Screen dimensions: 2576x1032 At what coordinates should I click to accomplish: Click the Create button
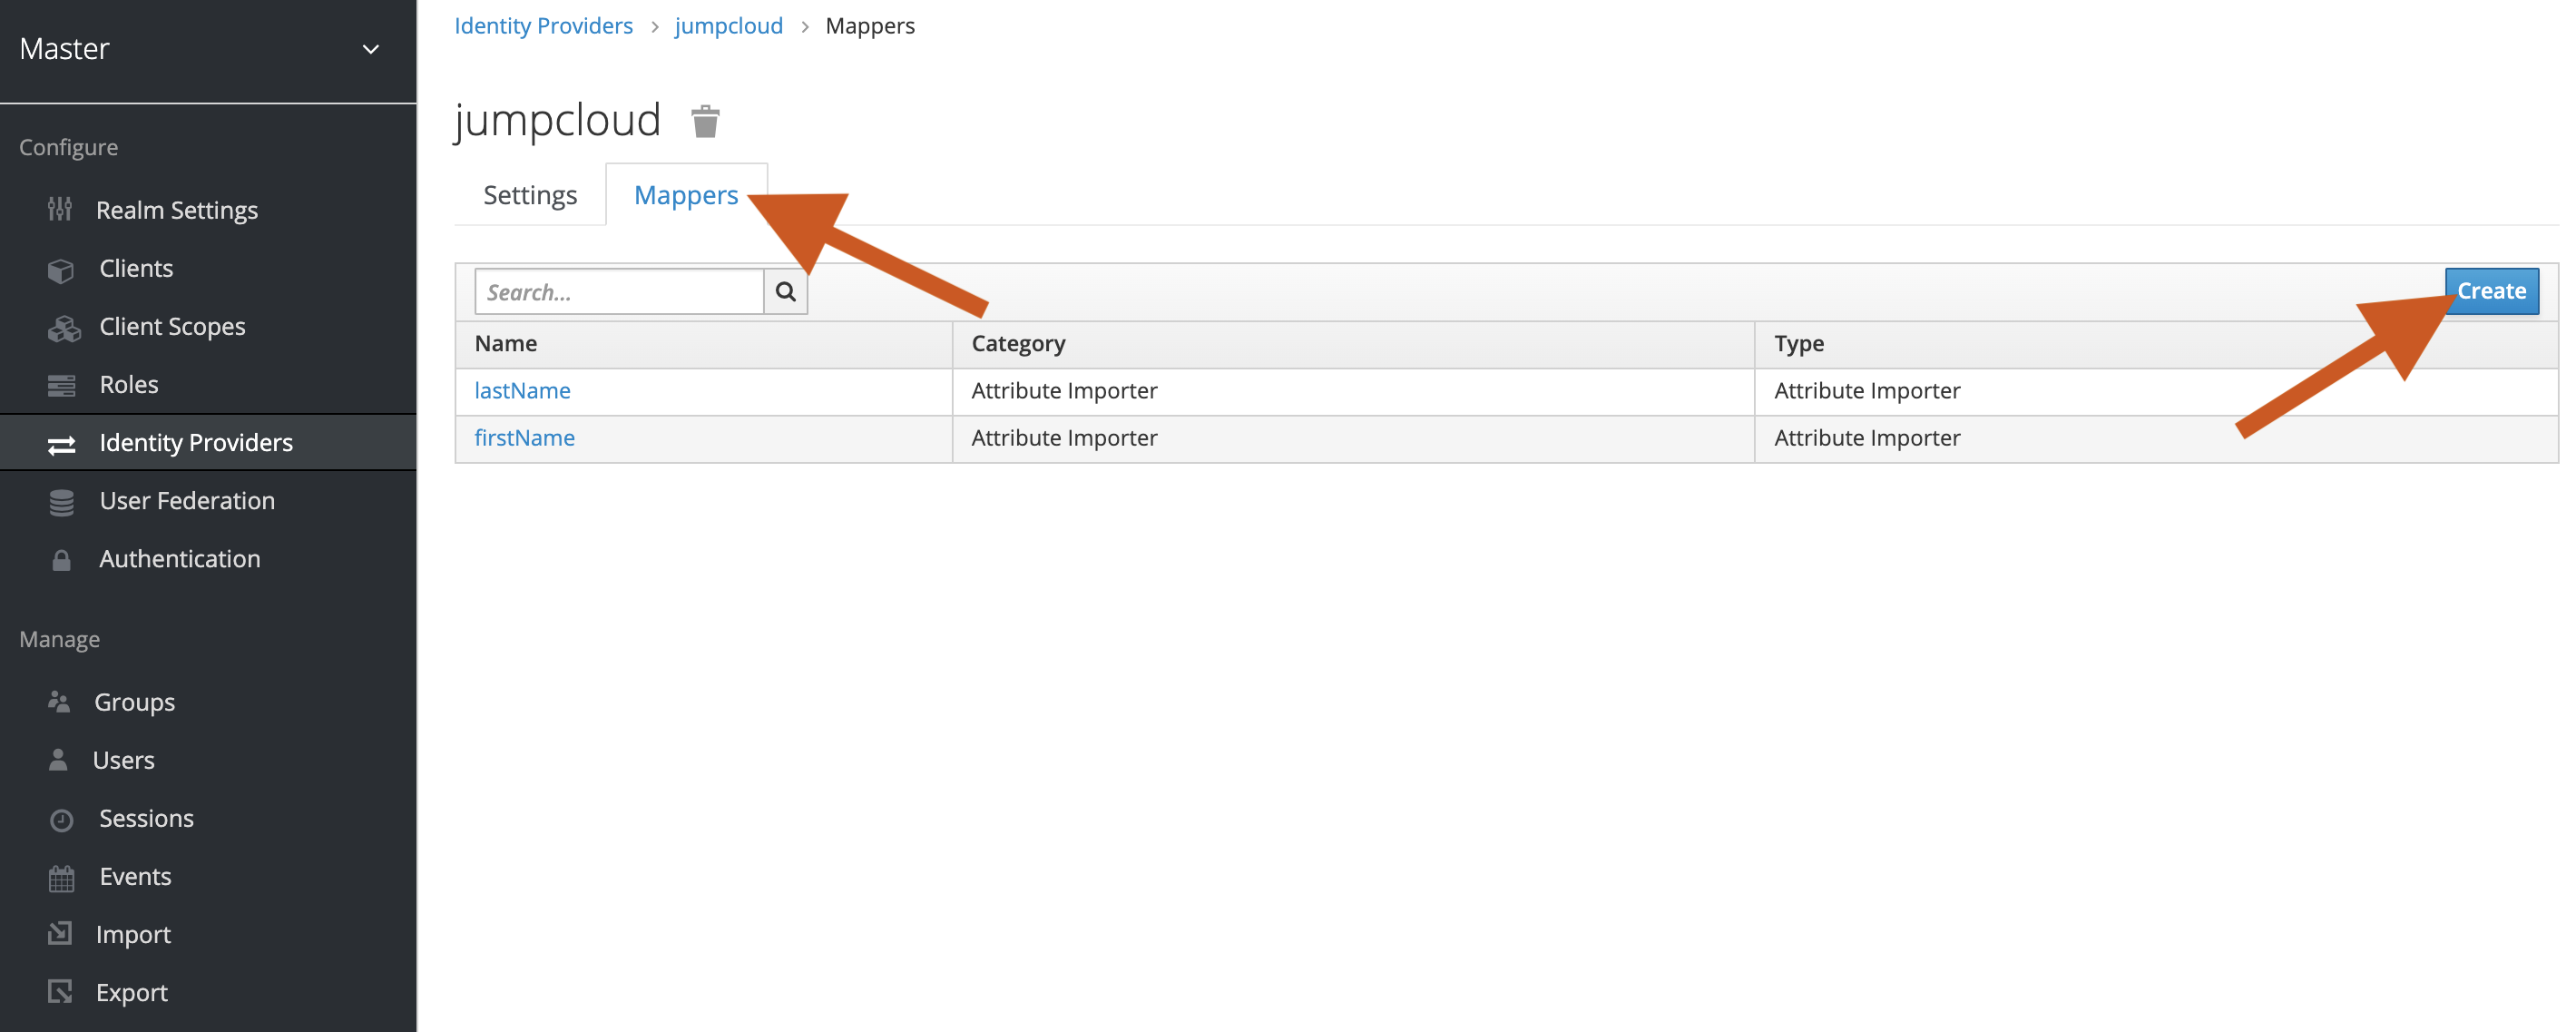click(2491, 290)
